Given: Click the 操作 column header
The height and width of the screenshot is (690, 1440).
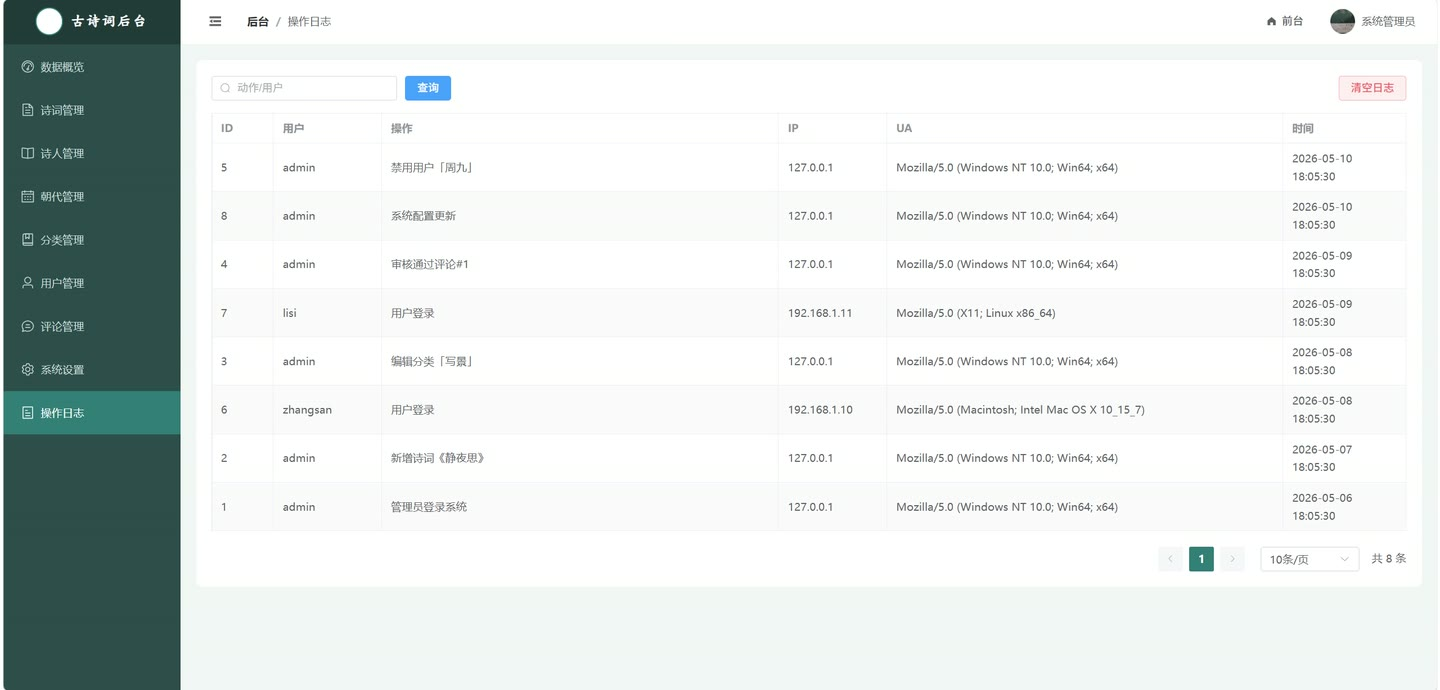Looking at the screenshot, I should [580, 128].
